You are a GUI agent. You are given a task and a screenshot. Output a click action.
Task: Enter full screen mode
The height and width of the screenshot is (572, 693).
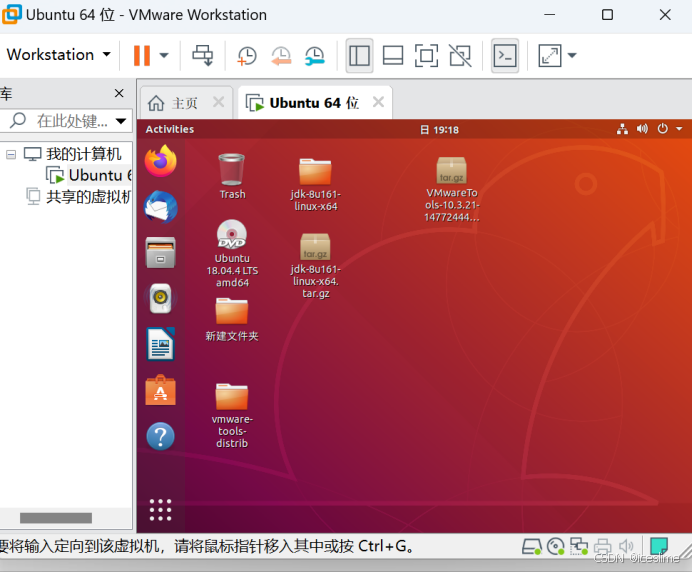(426, 56)
